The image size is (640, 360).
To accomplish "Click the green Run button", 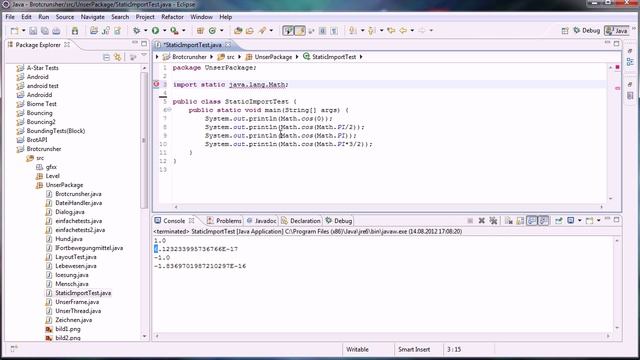I will pyautogui.click(x=156, y=31).
